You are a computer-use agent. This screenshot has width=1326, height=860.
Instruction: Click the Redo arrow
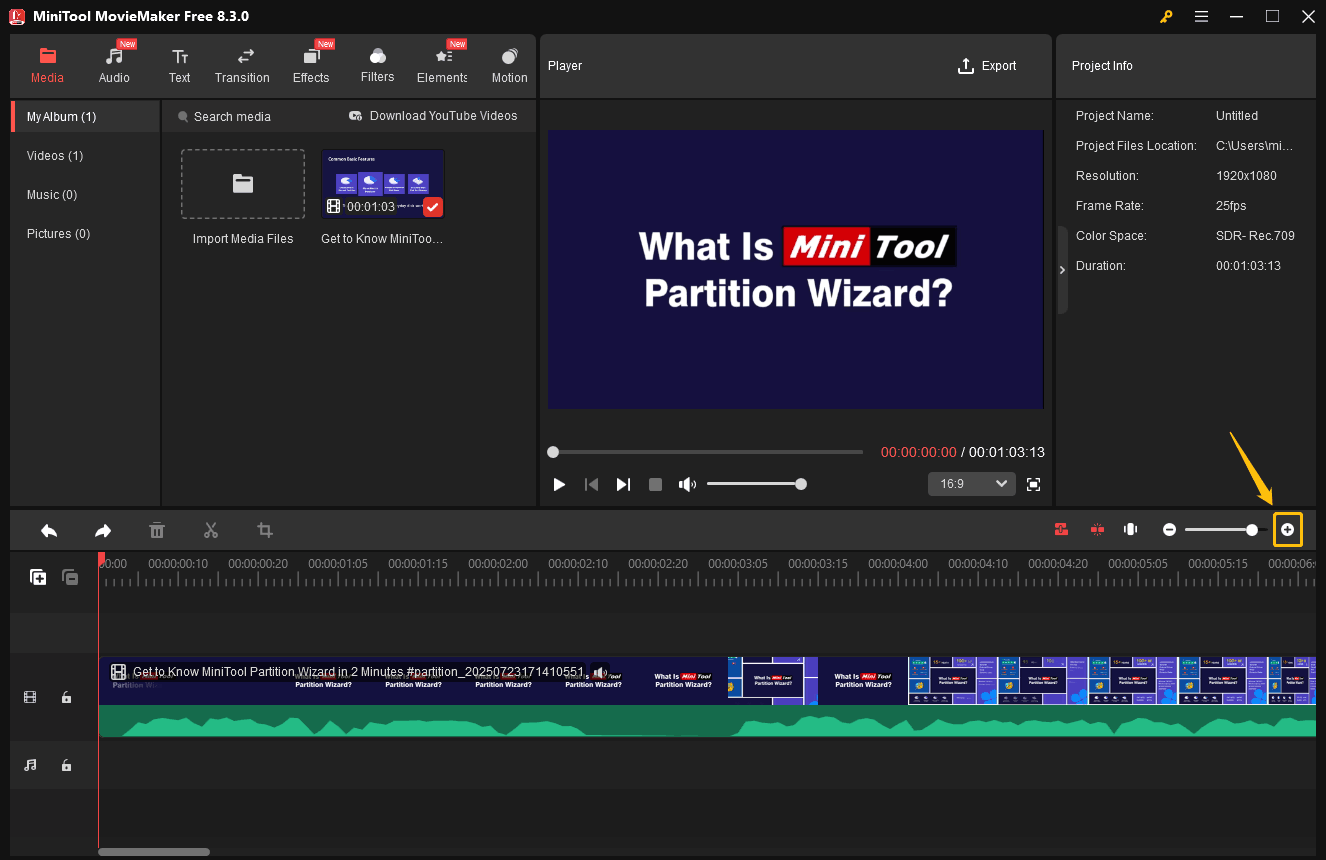click(103, 530)
